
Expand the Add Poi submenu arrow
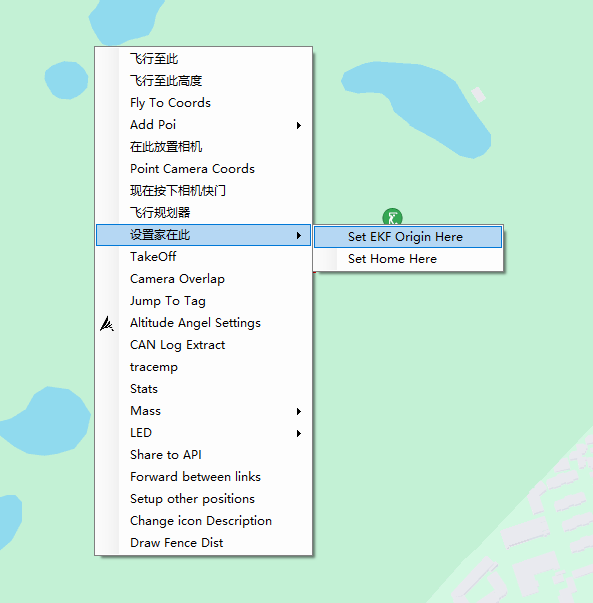(299, 125)
